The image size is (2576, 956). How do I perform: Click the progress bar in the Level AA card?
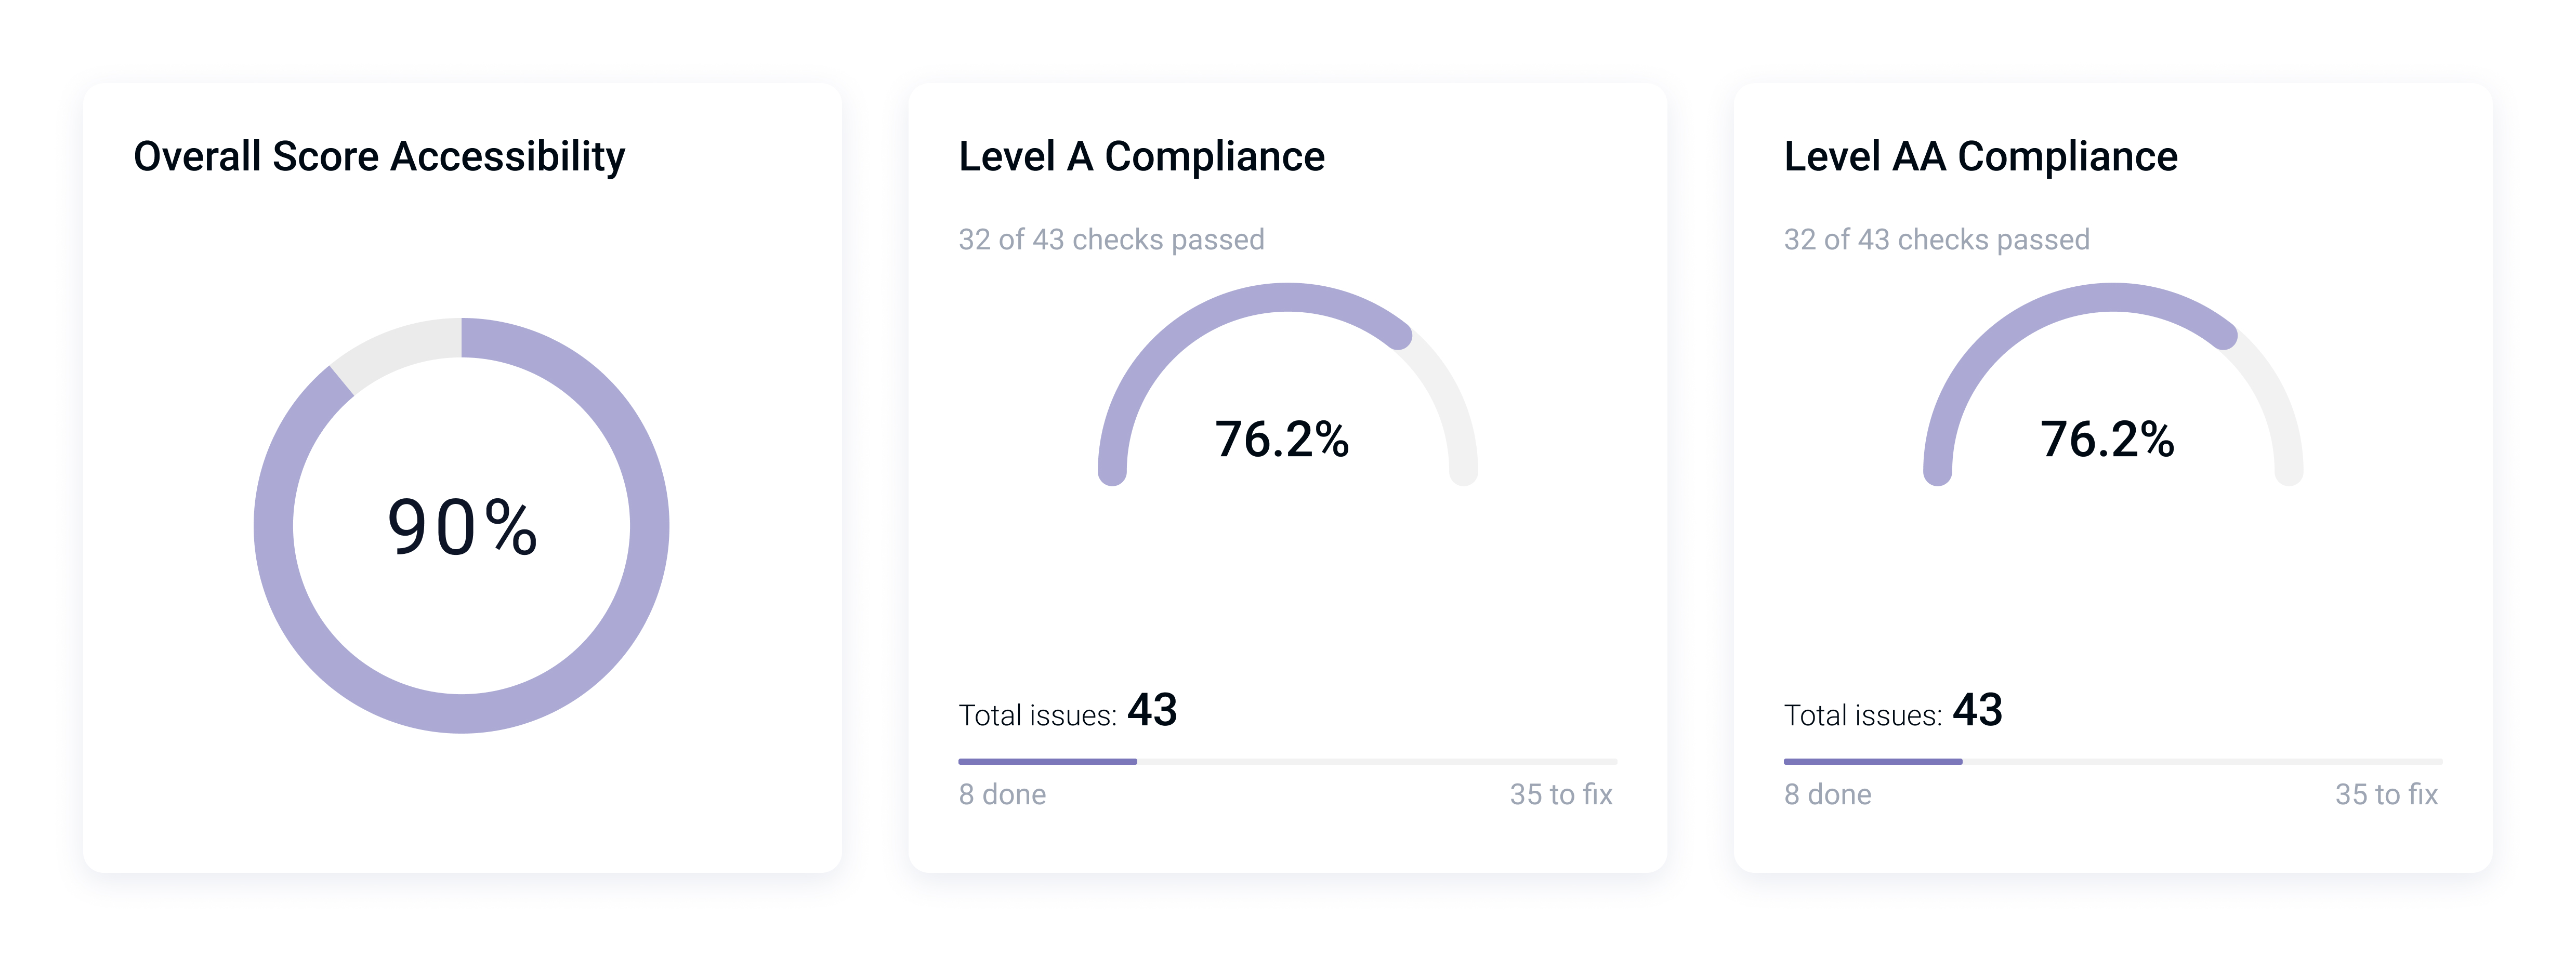(x=2112, y=760)
